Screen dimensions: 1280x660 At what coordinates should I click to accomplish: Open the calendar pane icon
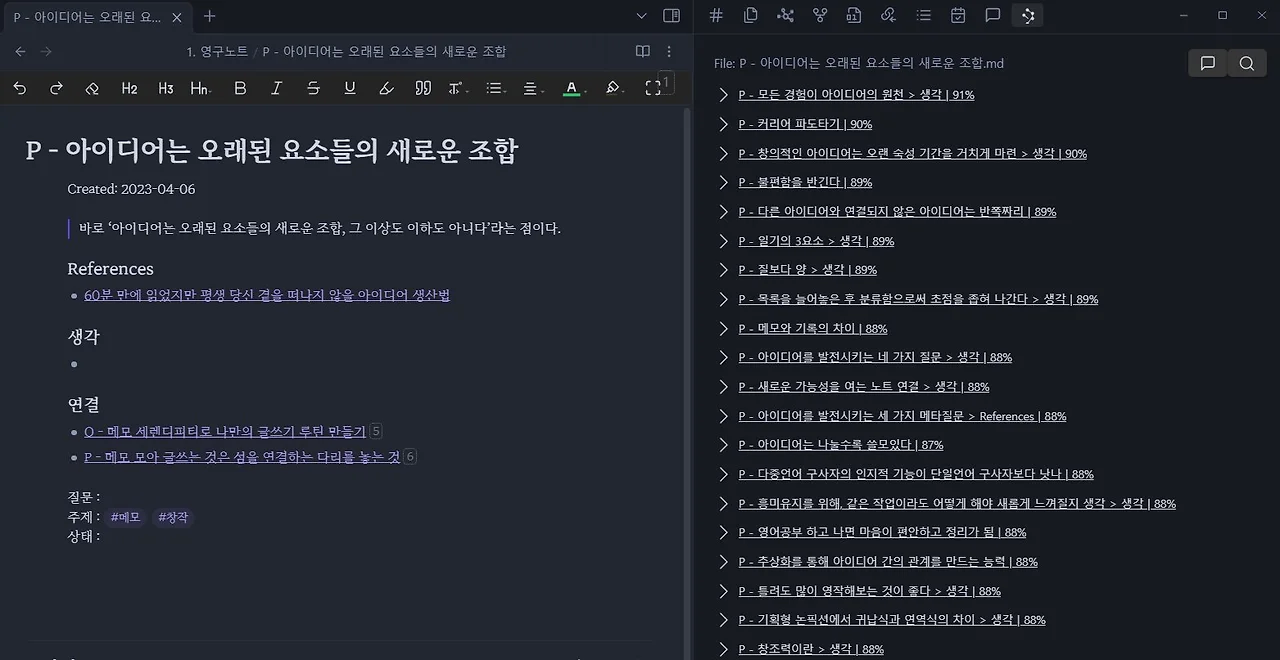point(958,15)
